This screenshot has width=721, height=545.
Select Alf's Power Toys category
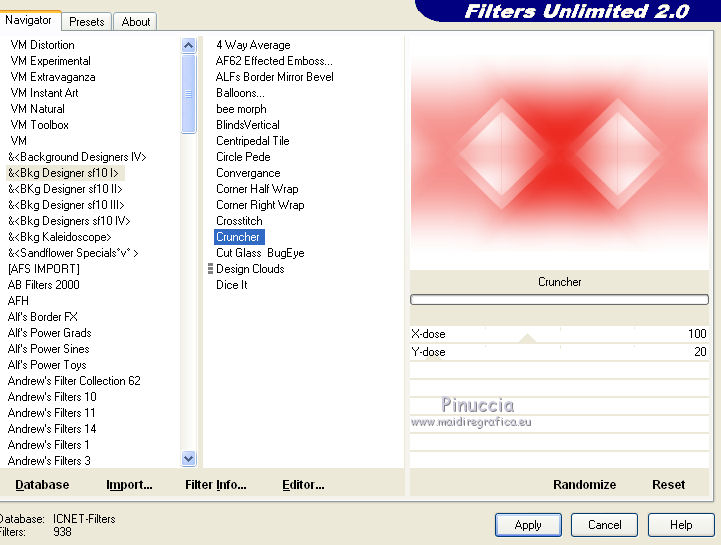tap(47, 365)
